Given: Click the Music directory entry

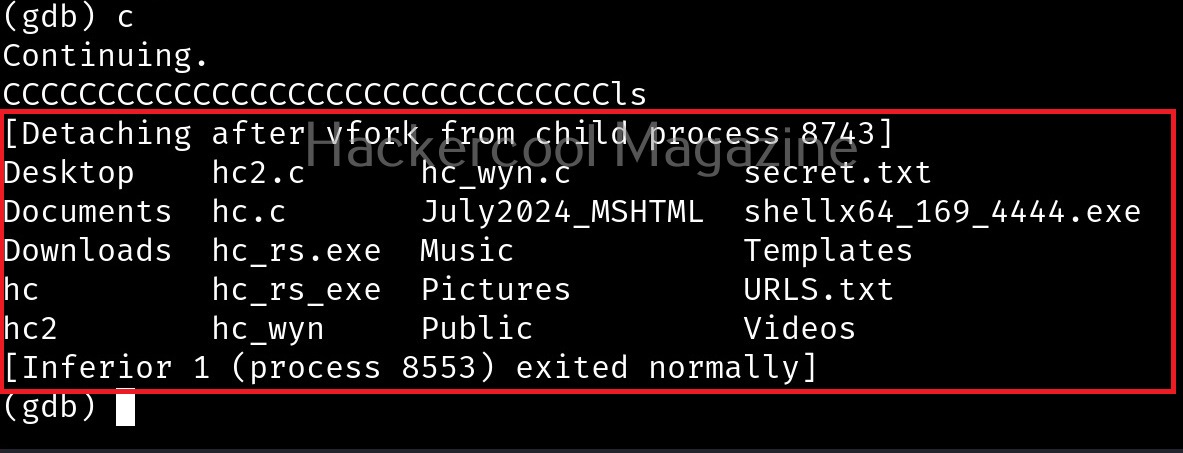Looking at the screenshot, I should tap(467, 250).
